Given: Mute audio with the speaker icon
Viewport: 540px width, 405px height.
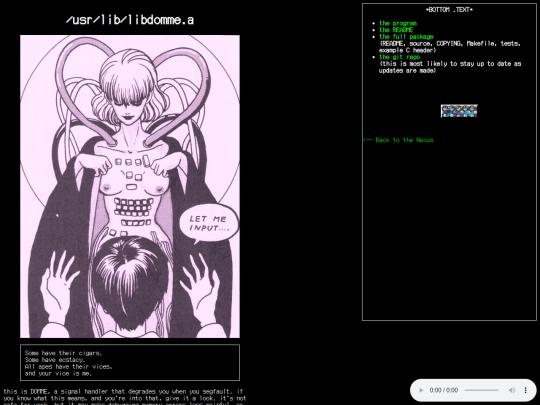Looking at the screenshot, I should point(512,390).
